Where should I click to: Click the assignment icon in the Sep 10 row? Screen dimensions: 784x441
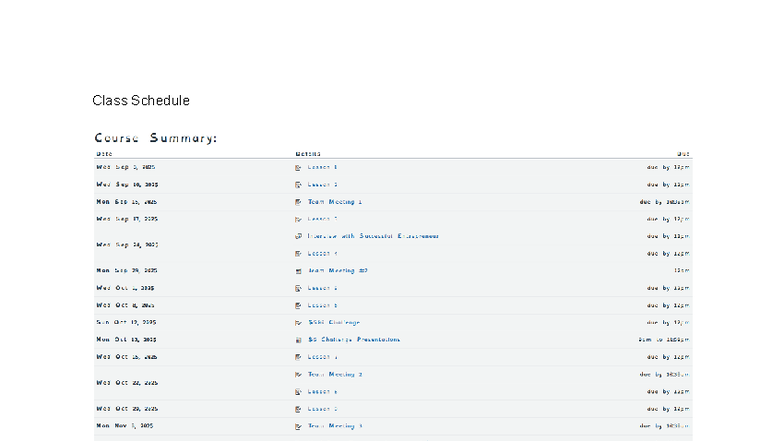coord(298,185)
